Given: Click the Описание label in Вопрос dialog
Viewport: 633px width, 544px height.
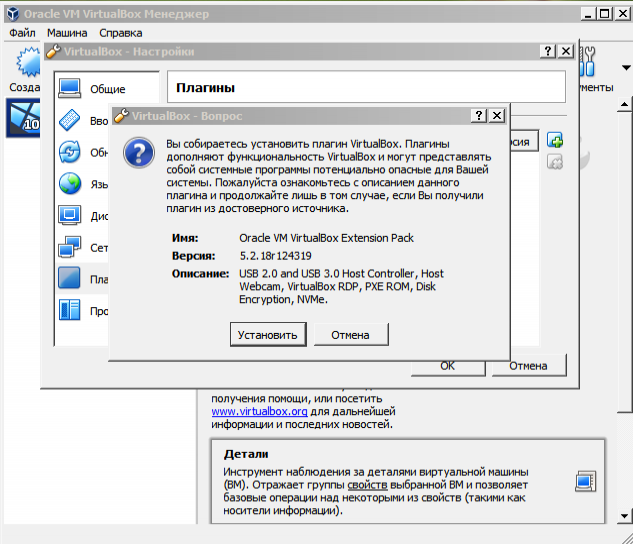Looking at the screenshot, I should pos(200,274).
